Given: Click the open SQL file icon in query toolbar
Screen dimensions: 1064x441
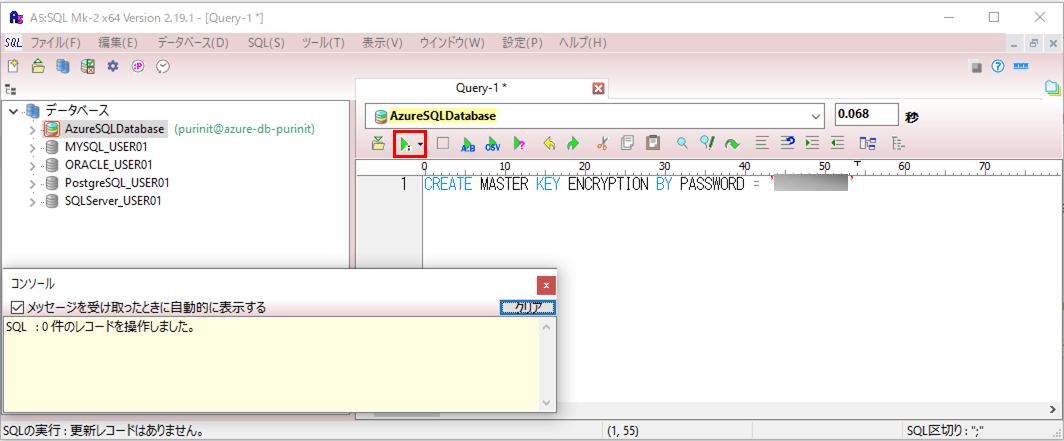Looking at the screenshot, I should pos(379,143).
